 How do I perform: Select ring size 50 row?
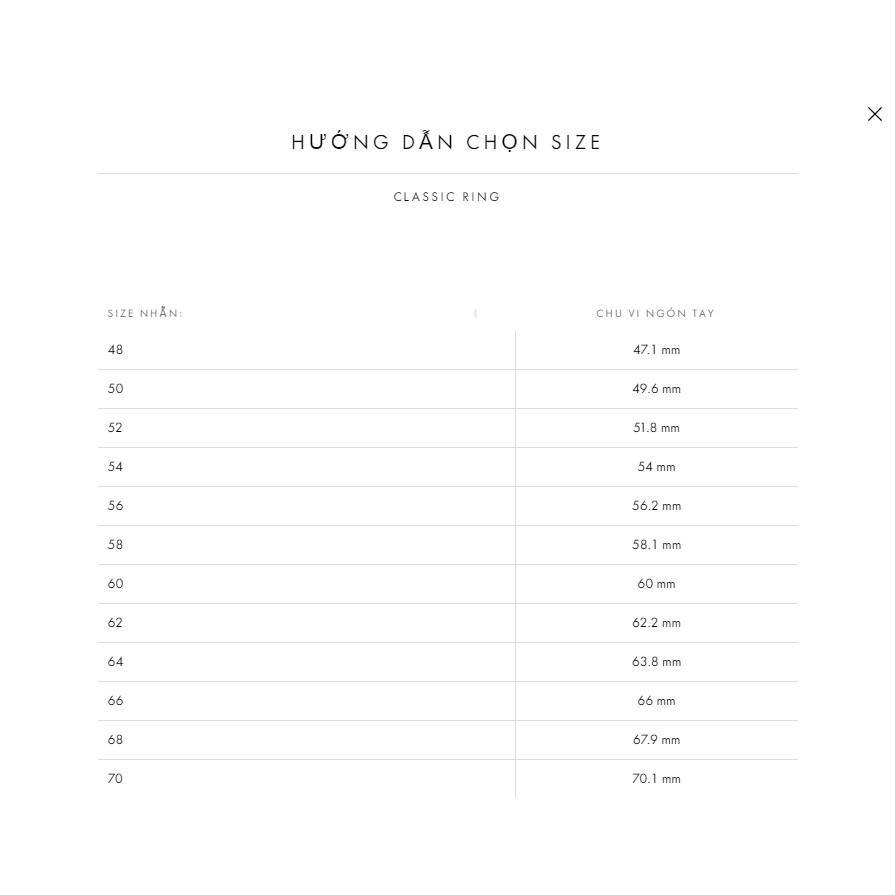coord(116,389)
